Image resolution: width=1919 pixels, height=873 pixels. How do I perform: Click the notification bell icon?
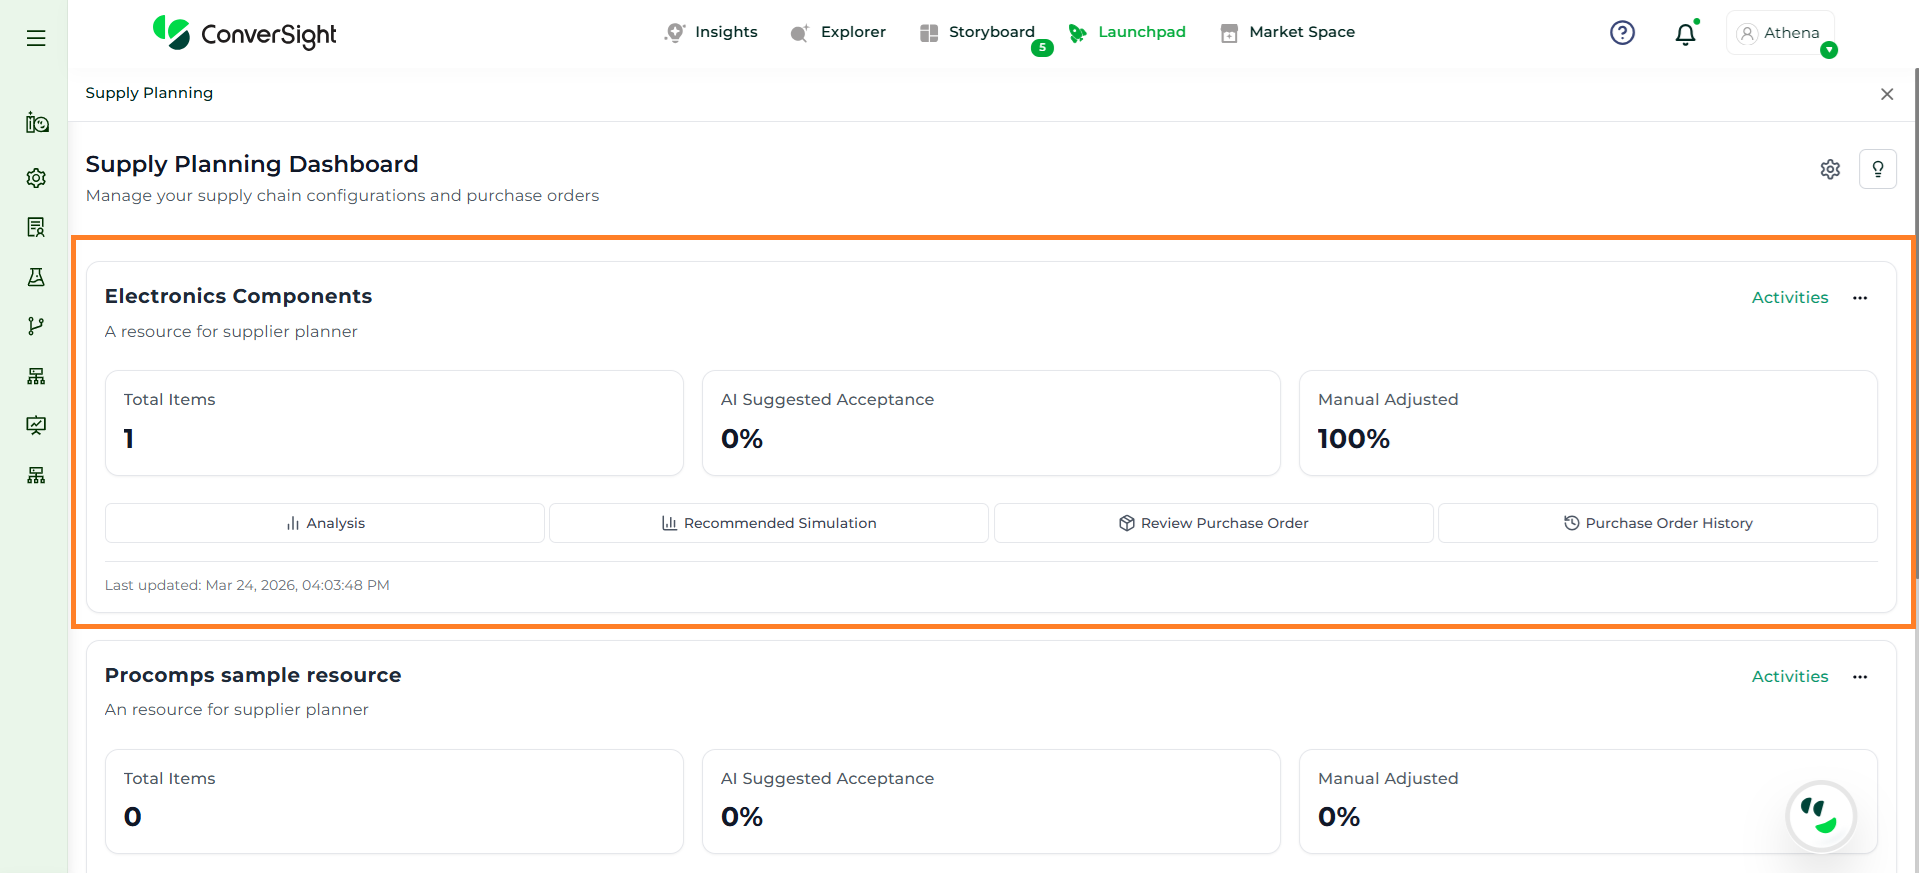pyautogui.click(x=1685, y=34)
